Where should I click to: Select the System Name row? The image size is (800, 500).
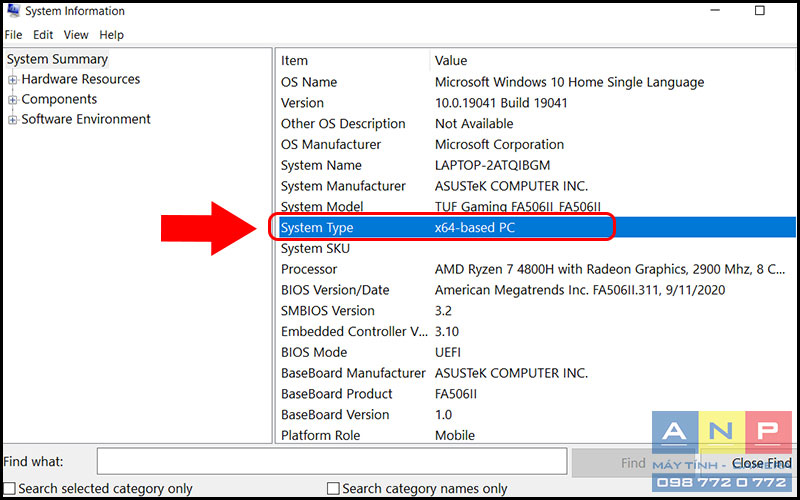point(536,165)
